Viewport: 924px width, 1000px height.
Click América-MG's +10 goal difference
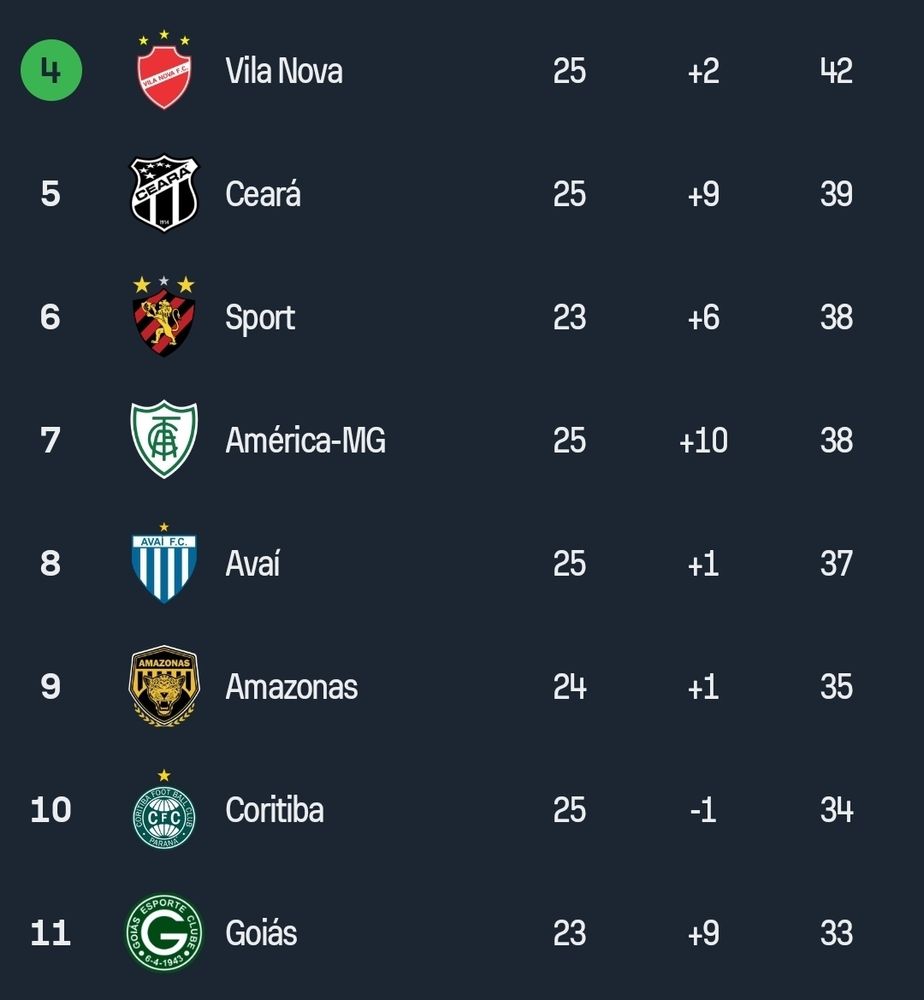[703, 440]
